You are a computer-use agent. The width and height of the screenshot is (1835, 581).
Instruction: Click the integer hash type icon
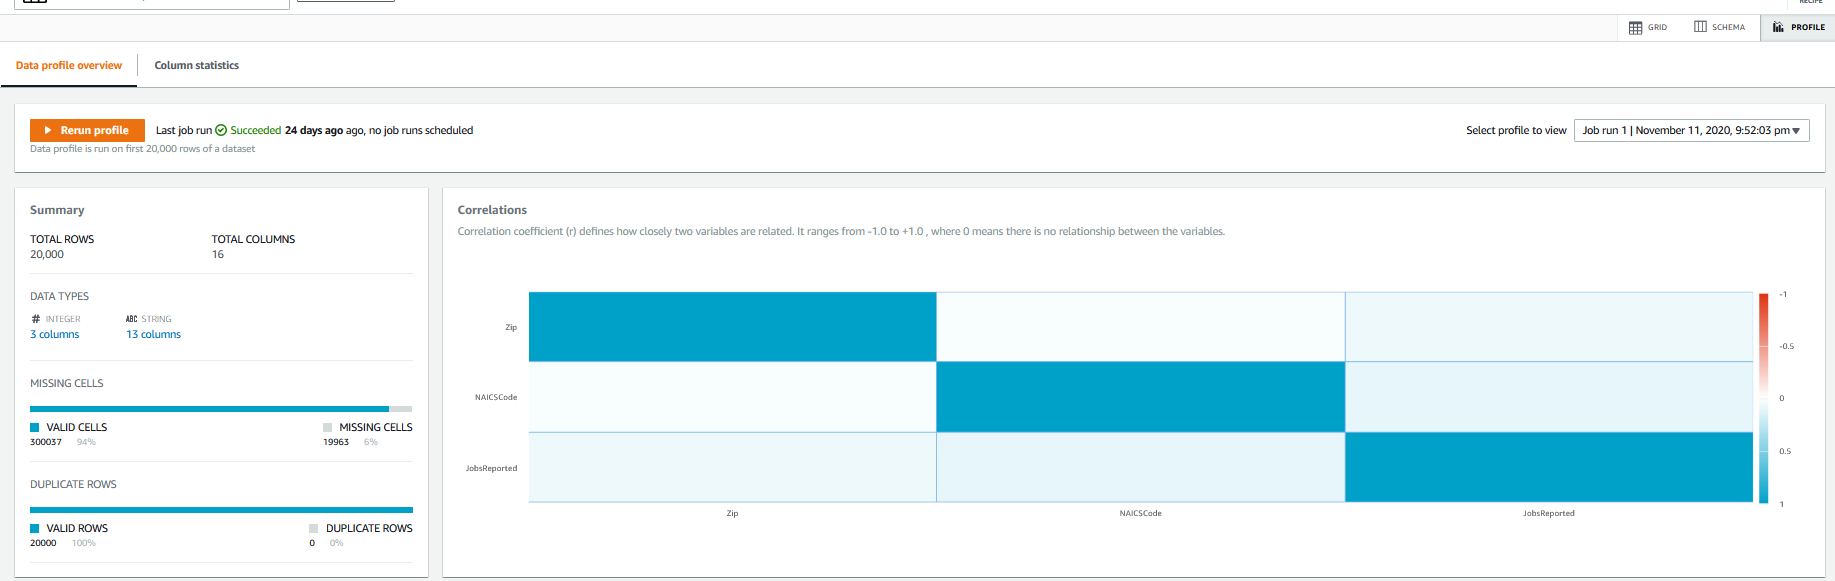pyautogui.click(x=36, y=319)
